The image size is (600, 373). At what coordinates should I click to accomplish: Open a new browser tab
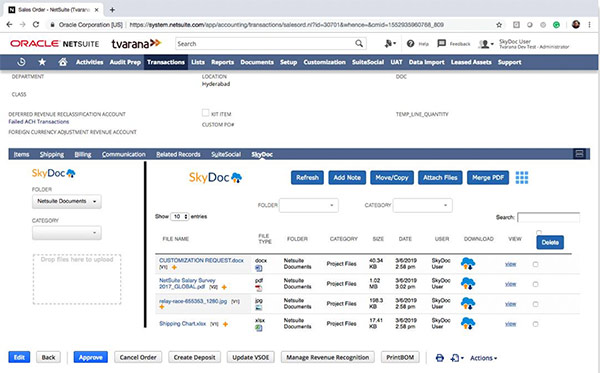[x=112, y=10]
